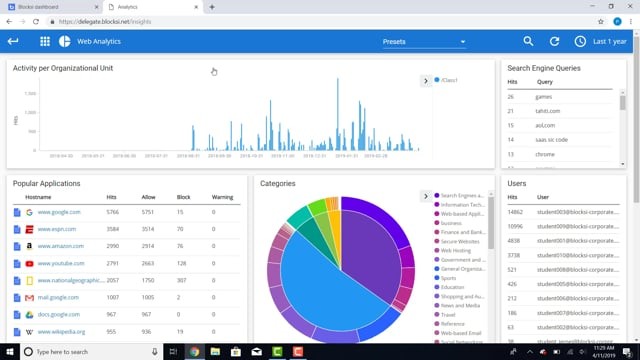Open the document icon for www.google.com row
640x360 pixels.
tap(17, 212)
